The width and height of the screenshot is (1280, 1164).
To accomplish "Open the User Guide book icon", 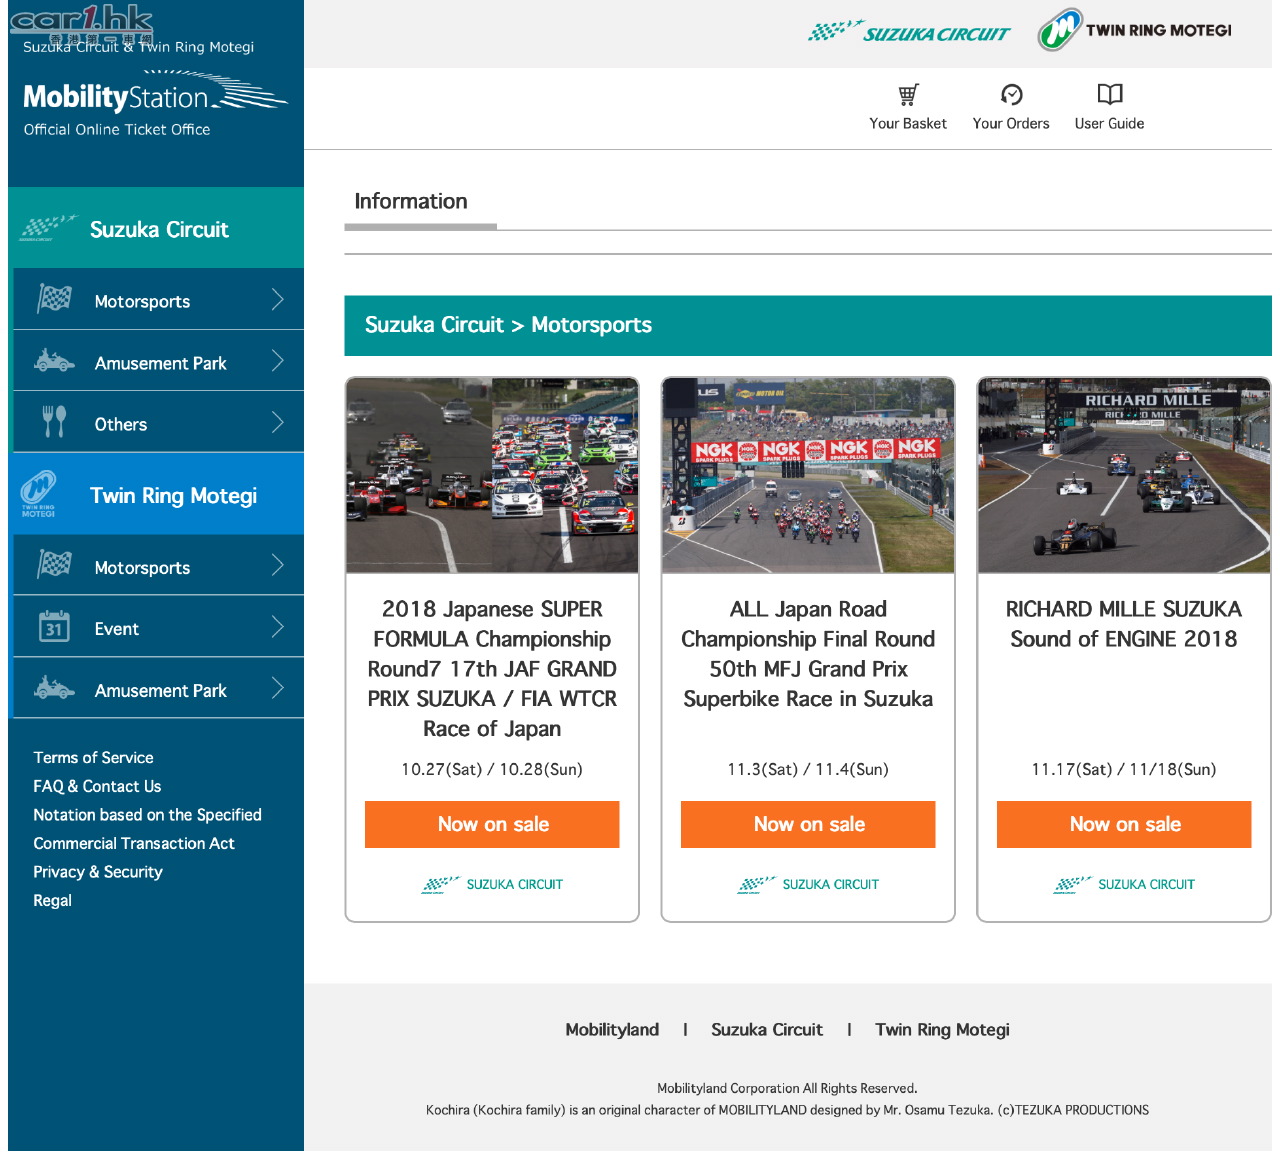I will pyautogui.click(x=1110, y=95).
